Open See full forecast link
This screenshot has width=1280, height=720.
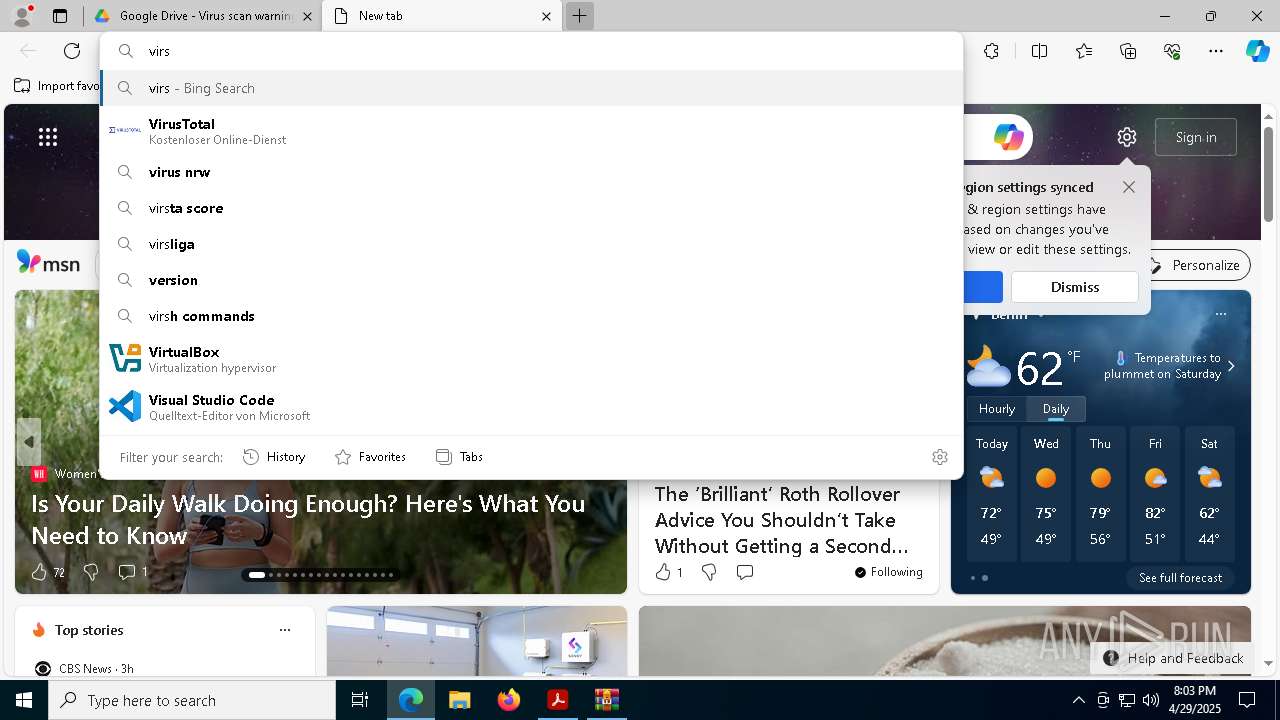pyautogui.click(x=1180, y=578)
